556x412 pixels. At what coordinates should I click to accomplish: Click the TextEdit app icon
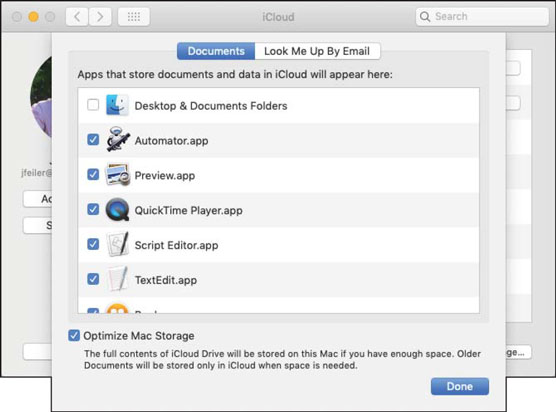117,279
